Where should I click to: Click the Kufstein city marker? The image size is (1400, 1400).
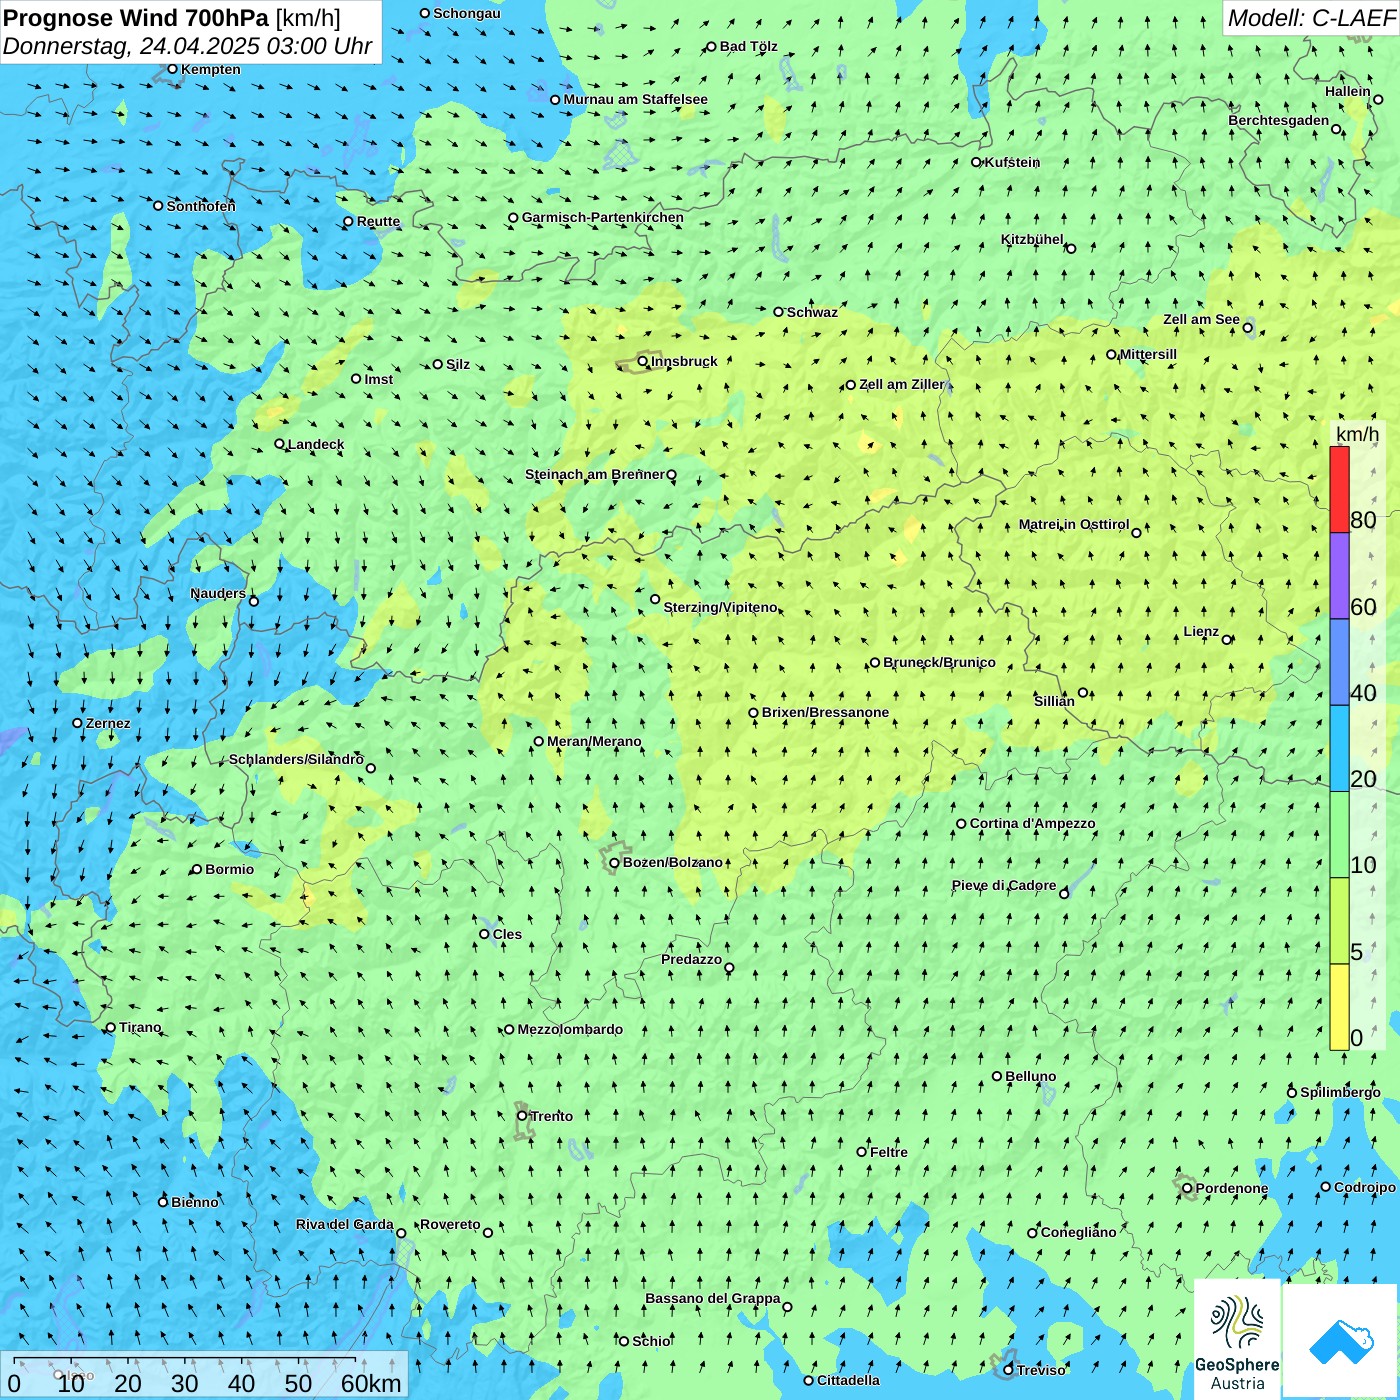(x=976, y=162)
